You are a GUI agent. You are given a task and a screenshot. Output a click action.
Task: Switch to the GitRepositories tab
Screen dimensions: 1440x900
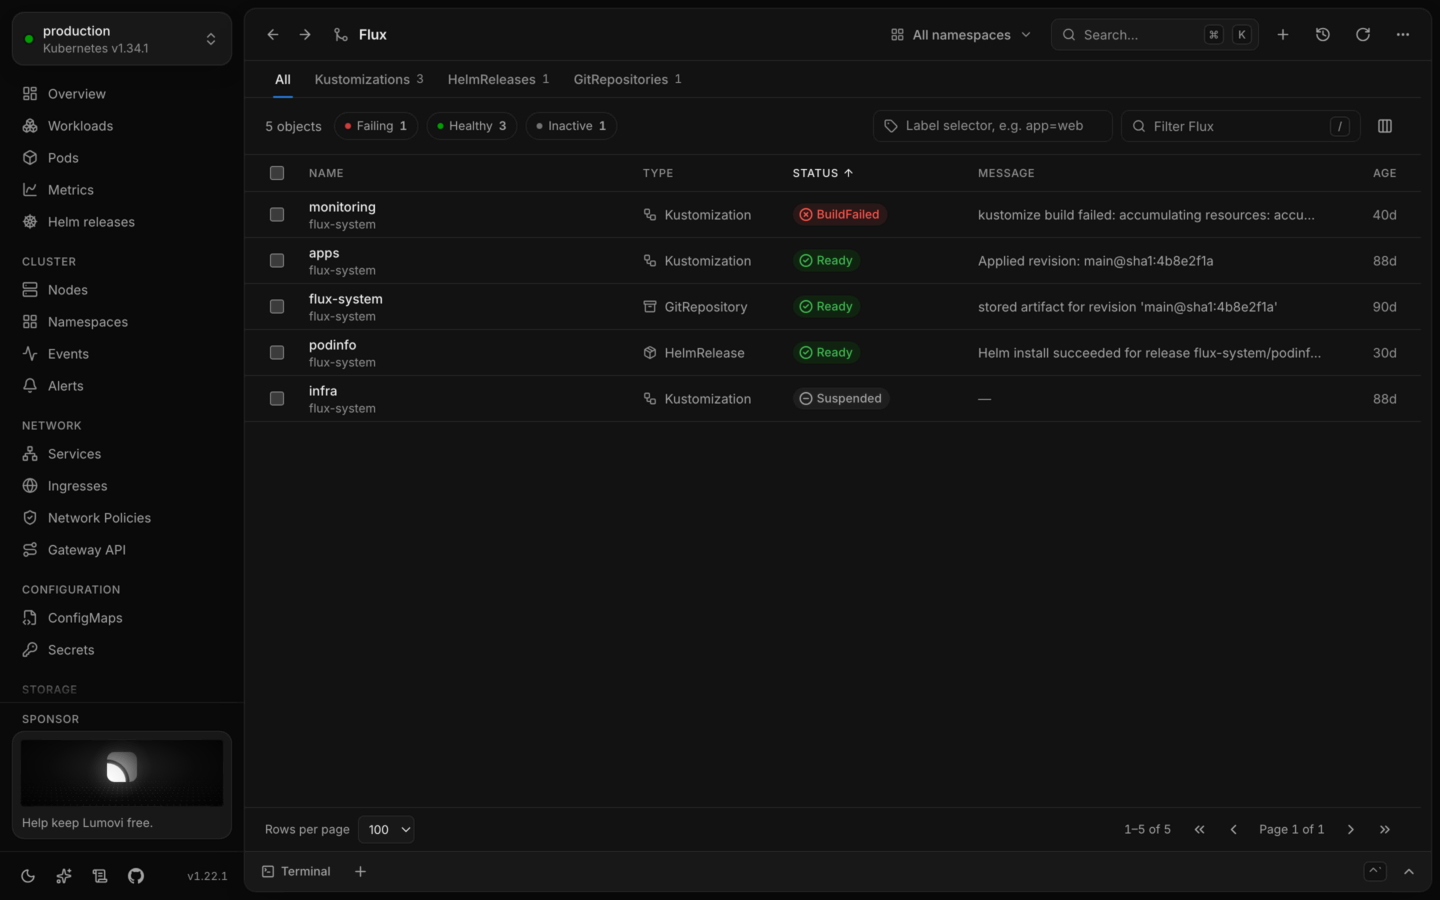(628, 79)
